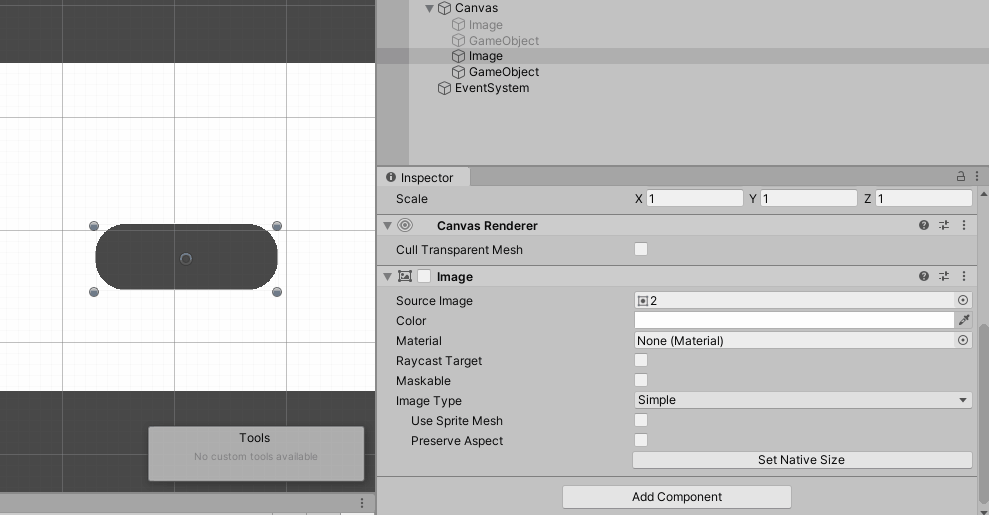Switch to the Inspector tab

click(424, 178)
